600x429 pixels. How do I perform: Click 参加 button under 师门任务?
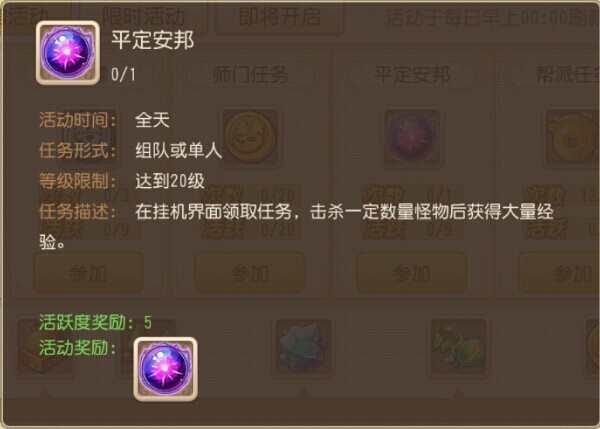[x=250, y=274]
